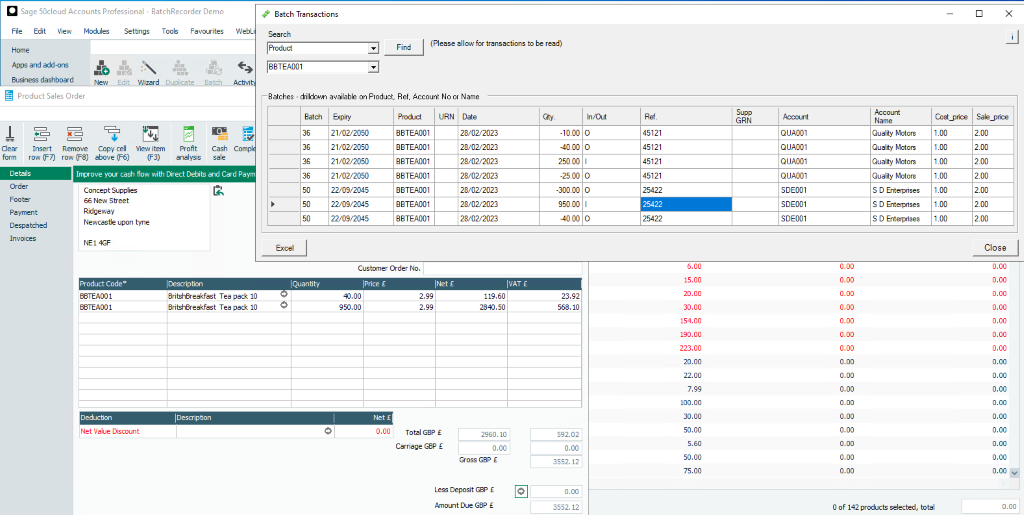Open the Search type Product dropdown
The width and height of the screenshot is (1024, 515).
[x=374, y=48]
